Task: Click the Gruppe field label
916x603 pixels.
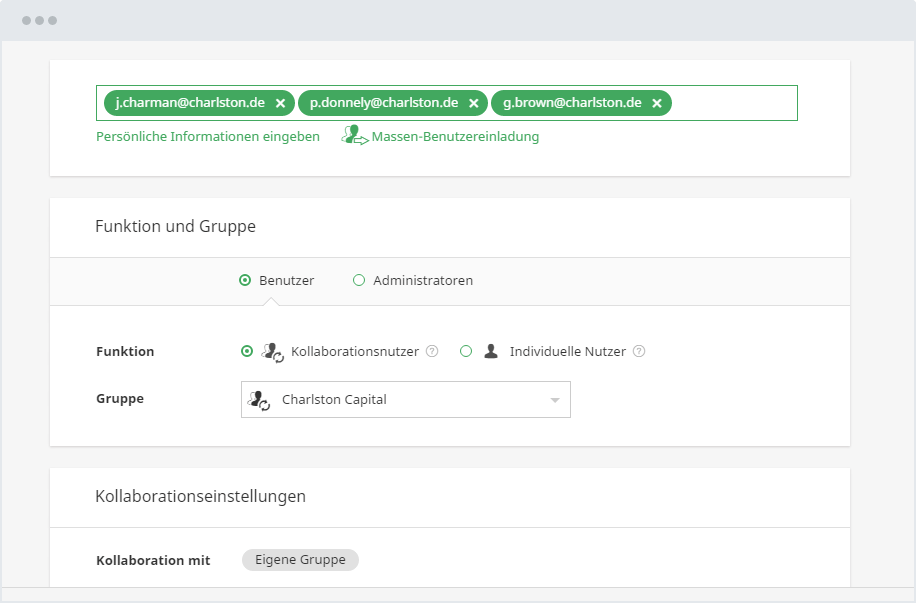Action: [120, 399]
